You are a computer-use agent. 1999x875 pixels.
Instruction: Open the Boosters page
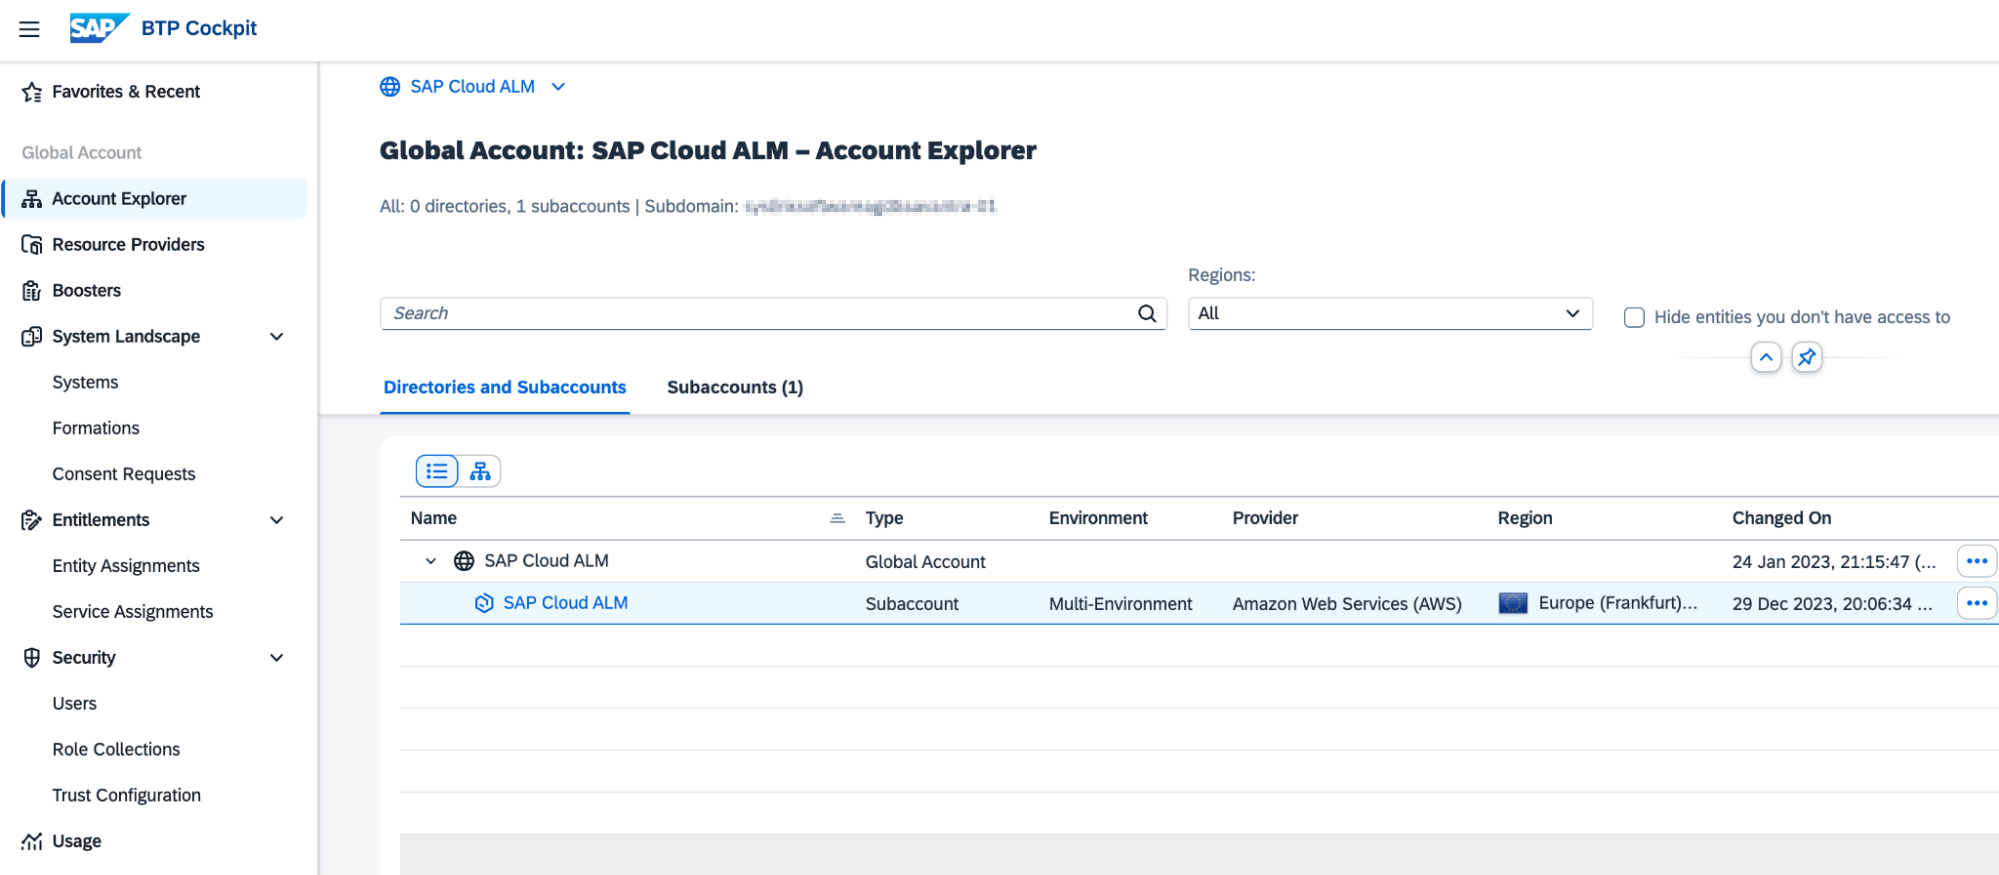click(86, 290)
